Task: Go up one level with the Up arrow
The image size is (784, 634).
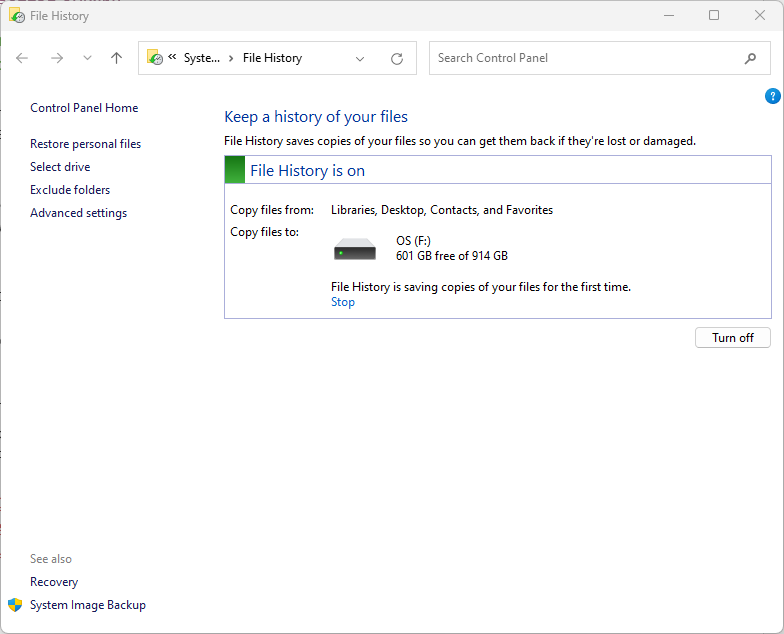Action: 116,58
